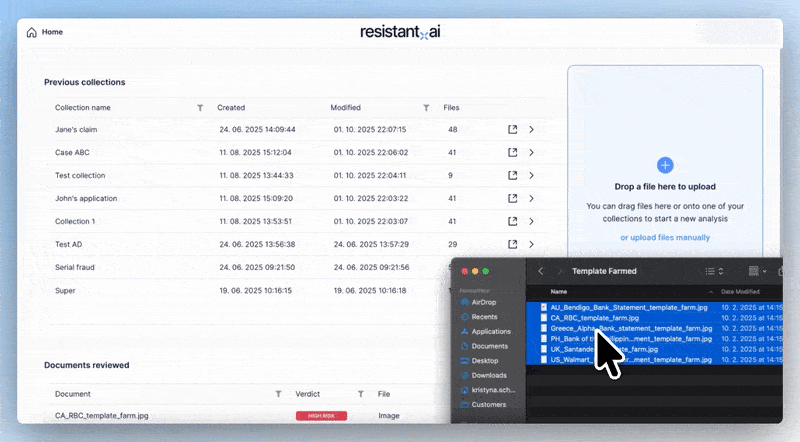Click the blue plus upload icon

click(x=665, y=165)
